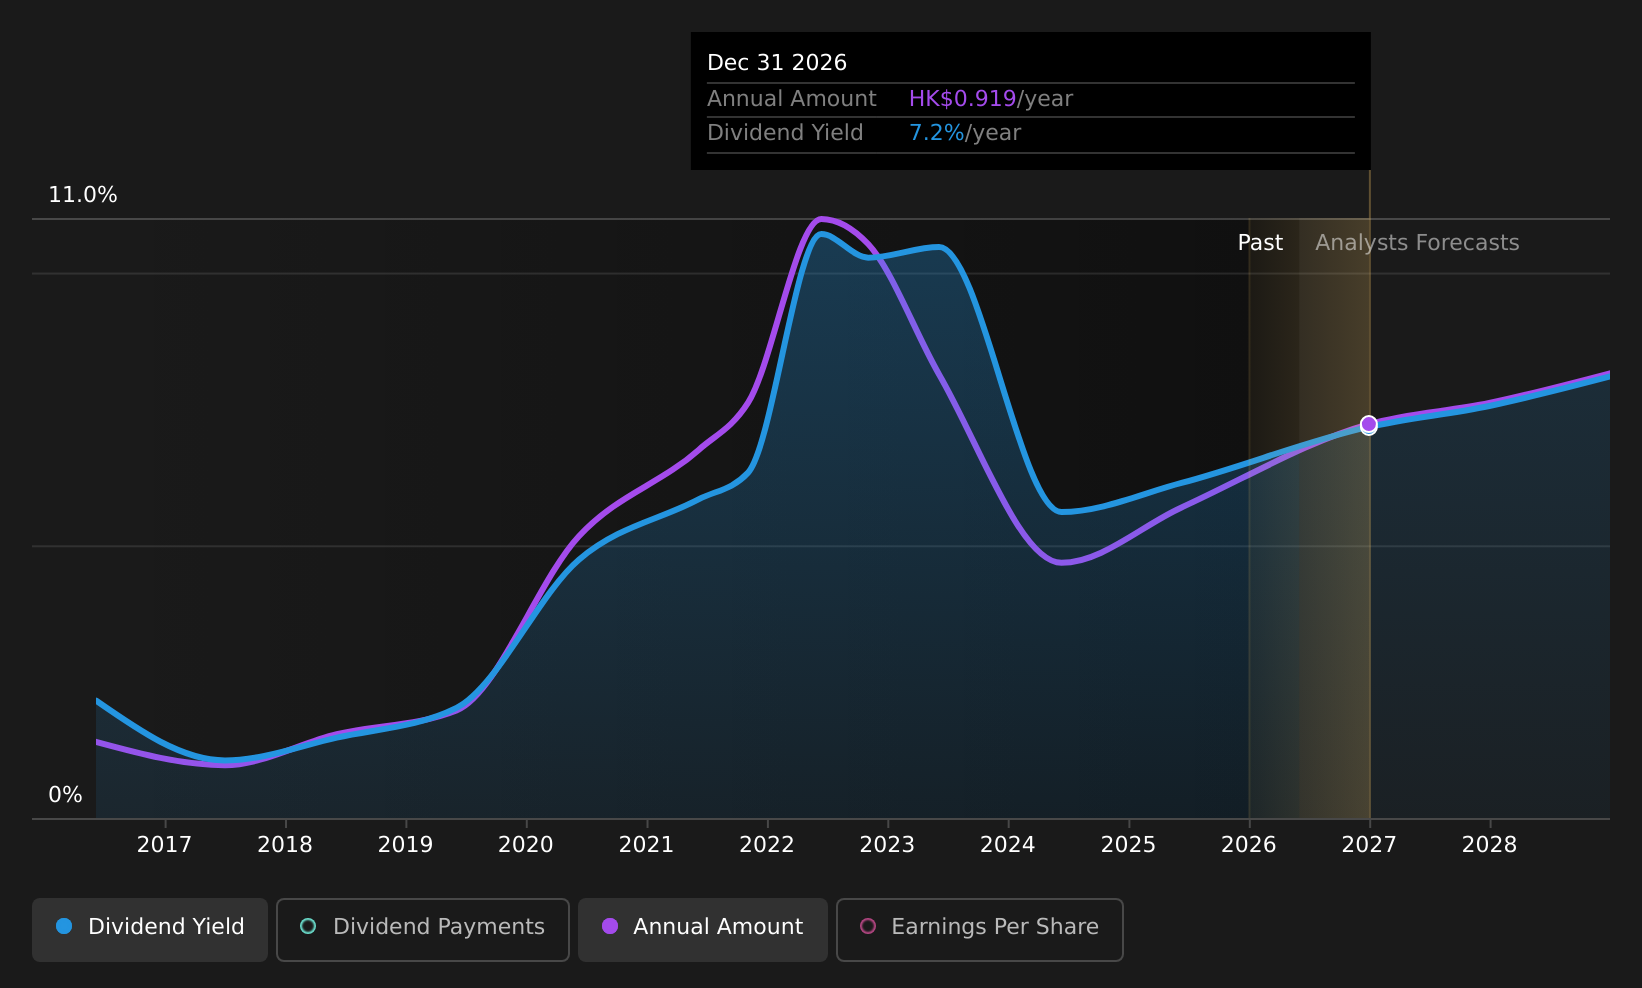This screenshot has width=1642, height=988.
Task: Click the 2020 x-axis label
Action: pos(526,845)
